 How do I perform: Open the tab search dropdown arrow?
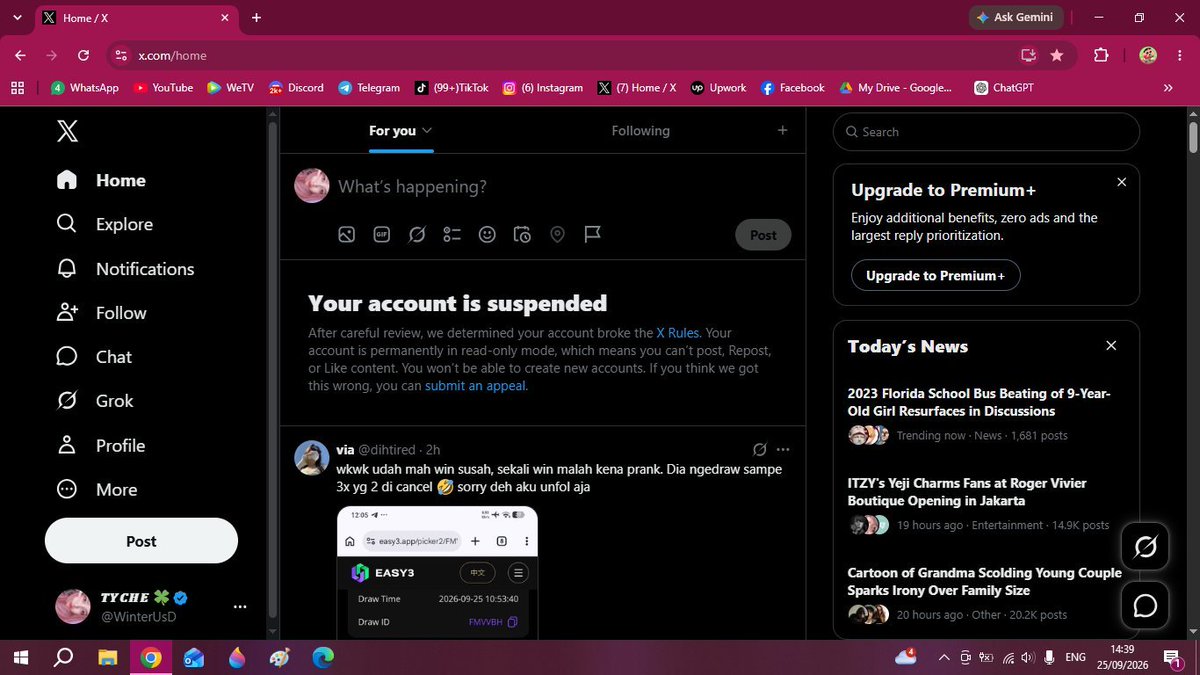point(18,18)
